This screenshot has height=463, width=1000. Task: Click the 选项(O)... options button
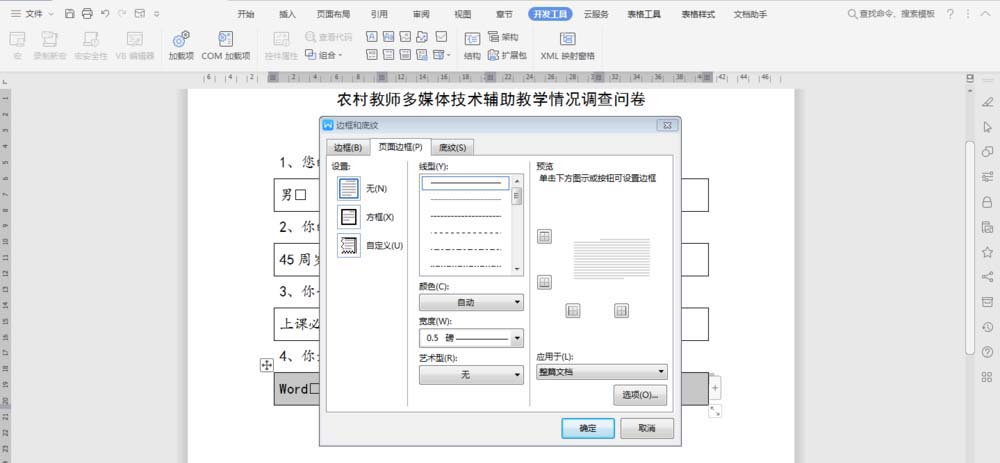pyautogui.click(x=640, y=395)
